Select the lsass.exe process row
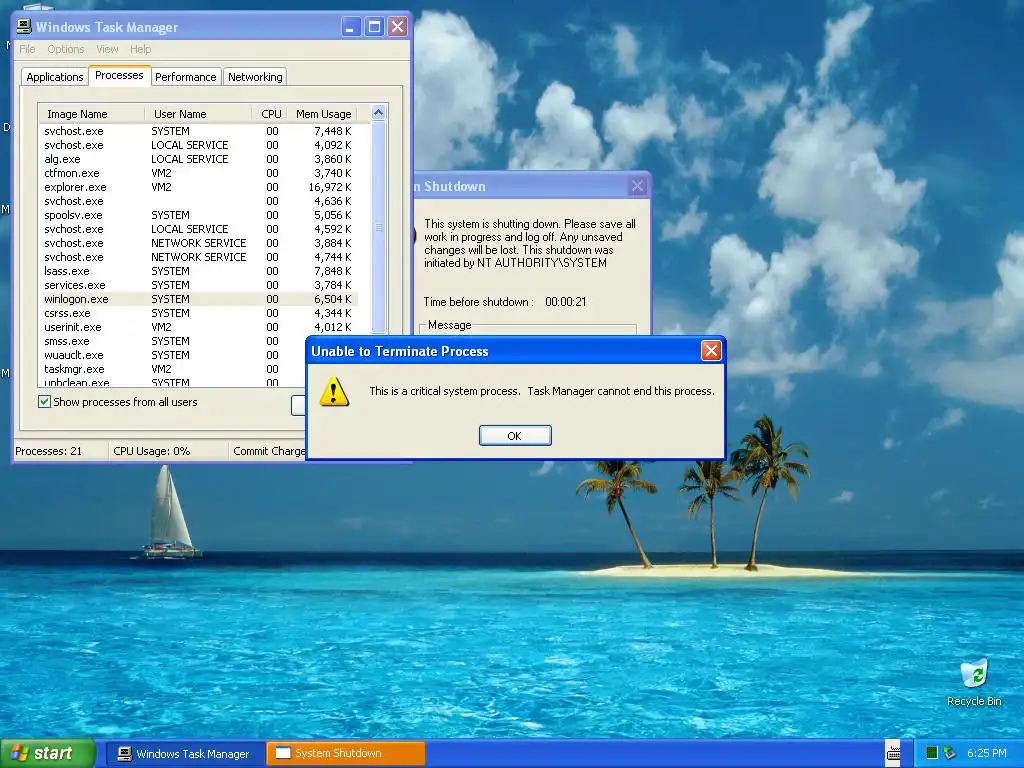Image resolution: width=1024 pixels, height=768 pixels. click(198, 271)
